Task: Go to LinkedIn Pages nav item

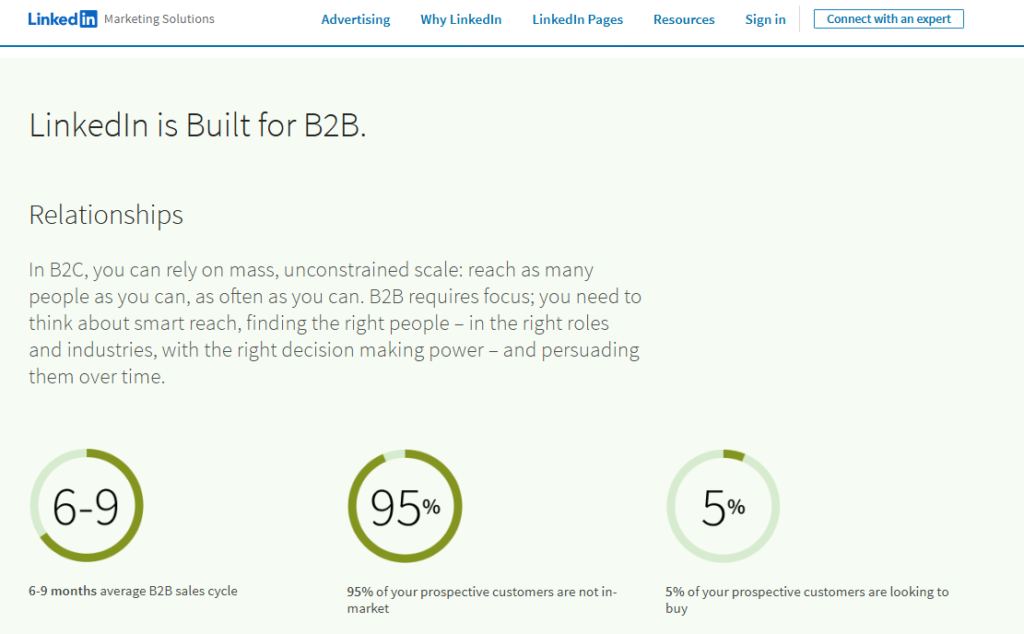Action: coord(577,19)
